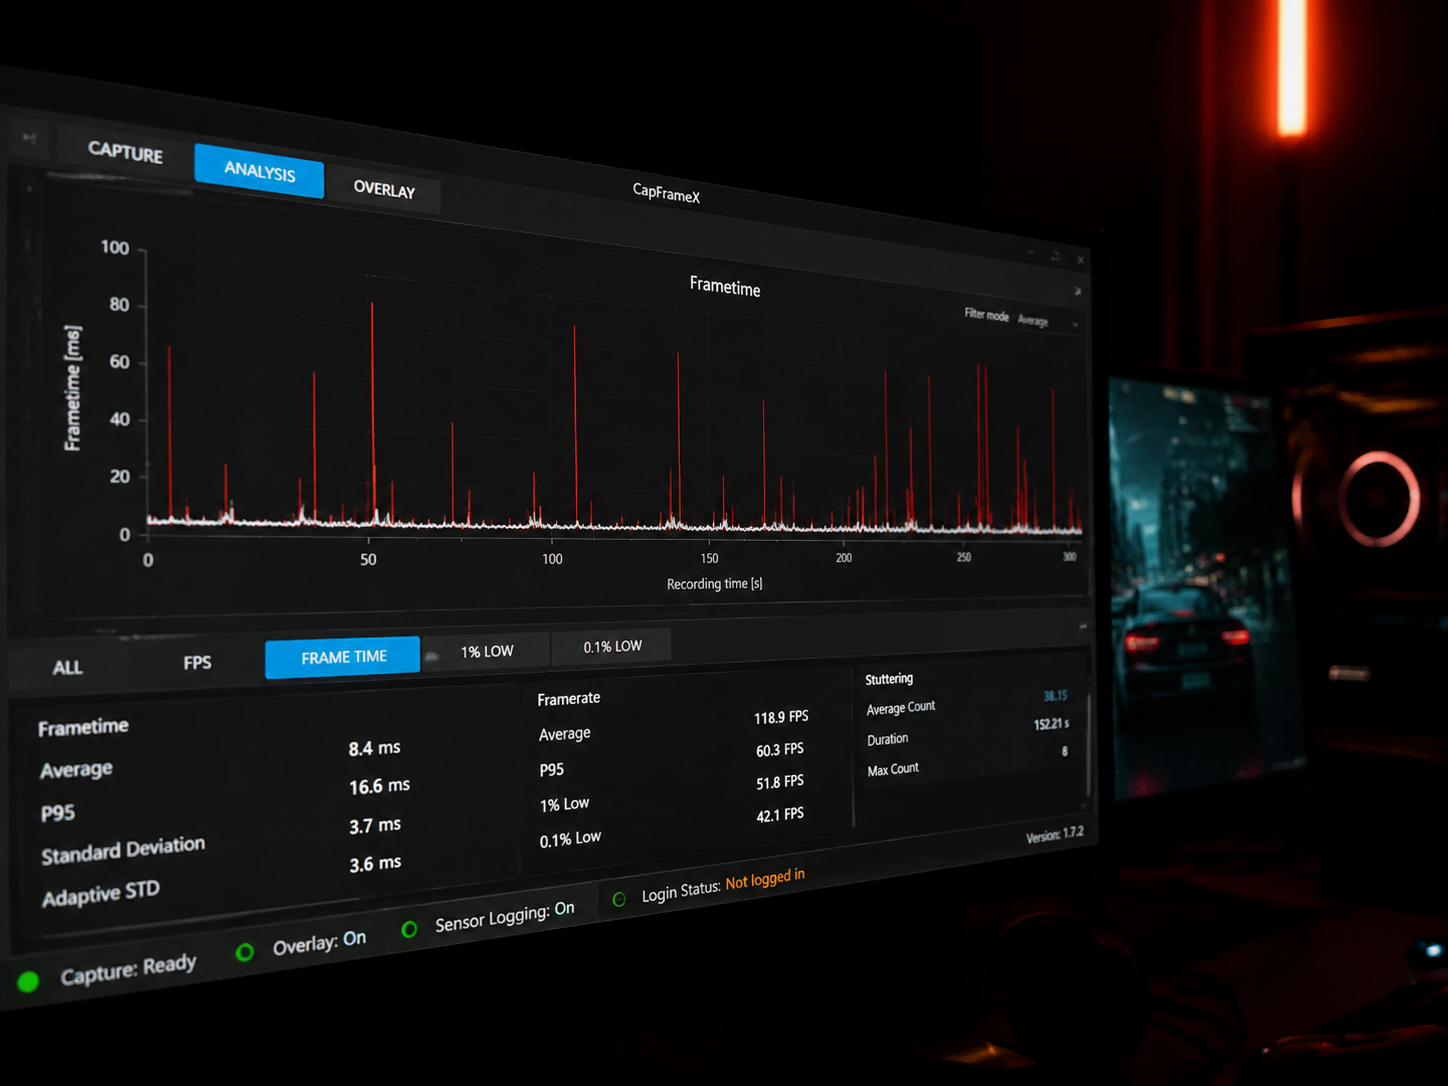The image size is (1448, 1086).
Task: Click the Duration value 152.21 s
Action: click(x=1051, y=723)
